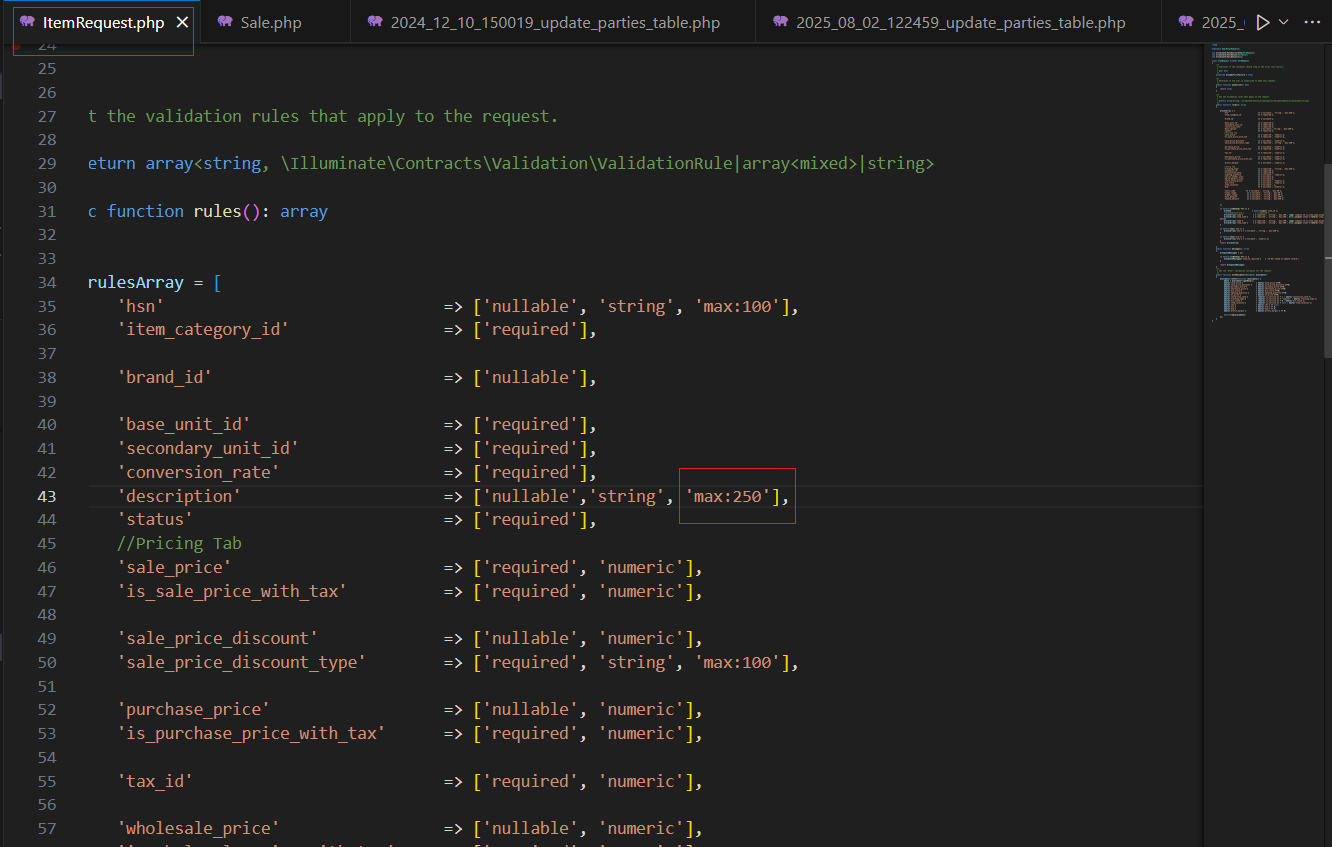The height and width of the screenshot is (847, 1332).
Task: Place cursor on 'status' key
Action: [x=155, y=519]
